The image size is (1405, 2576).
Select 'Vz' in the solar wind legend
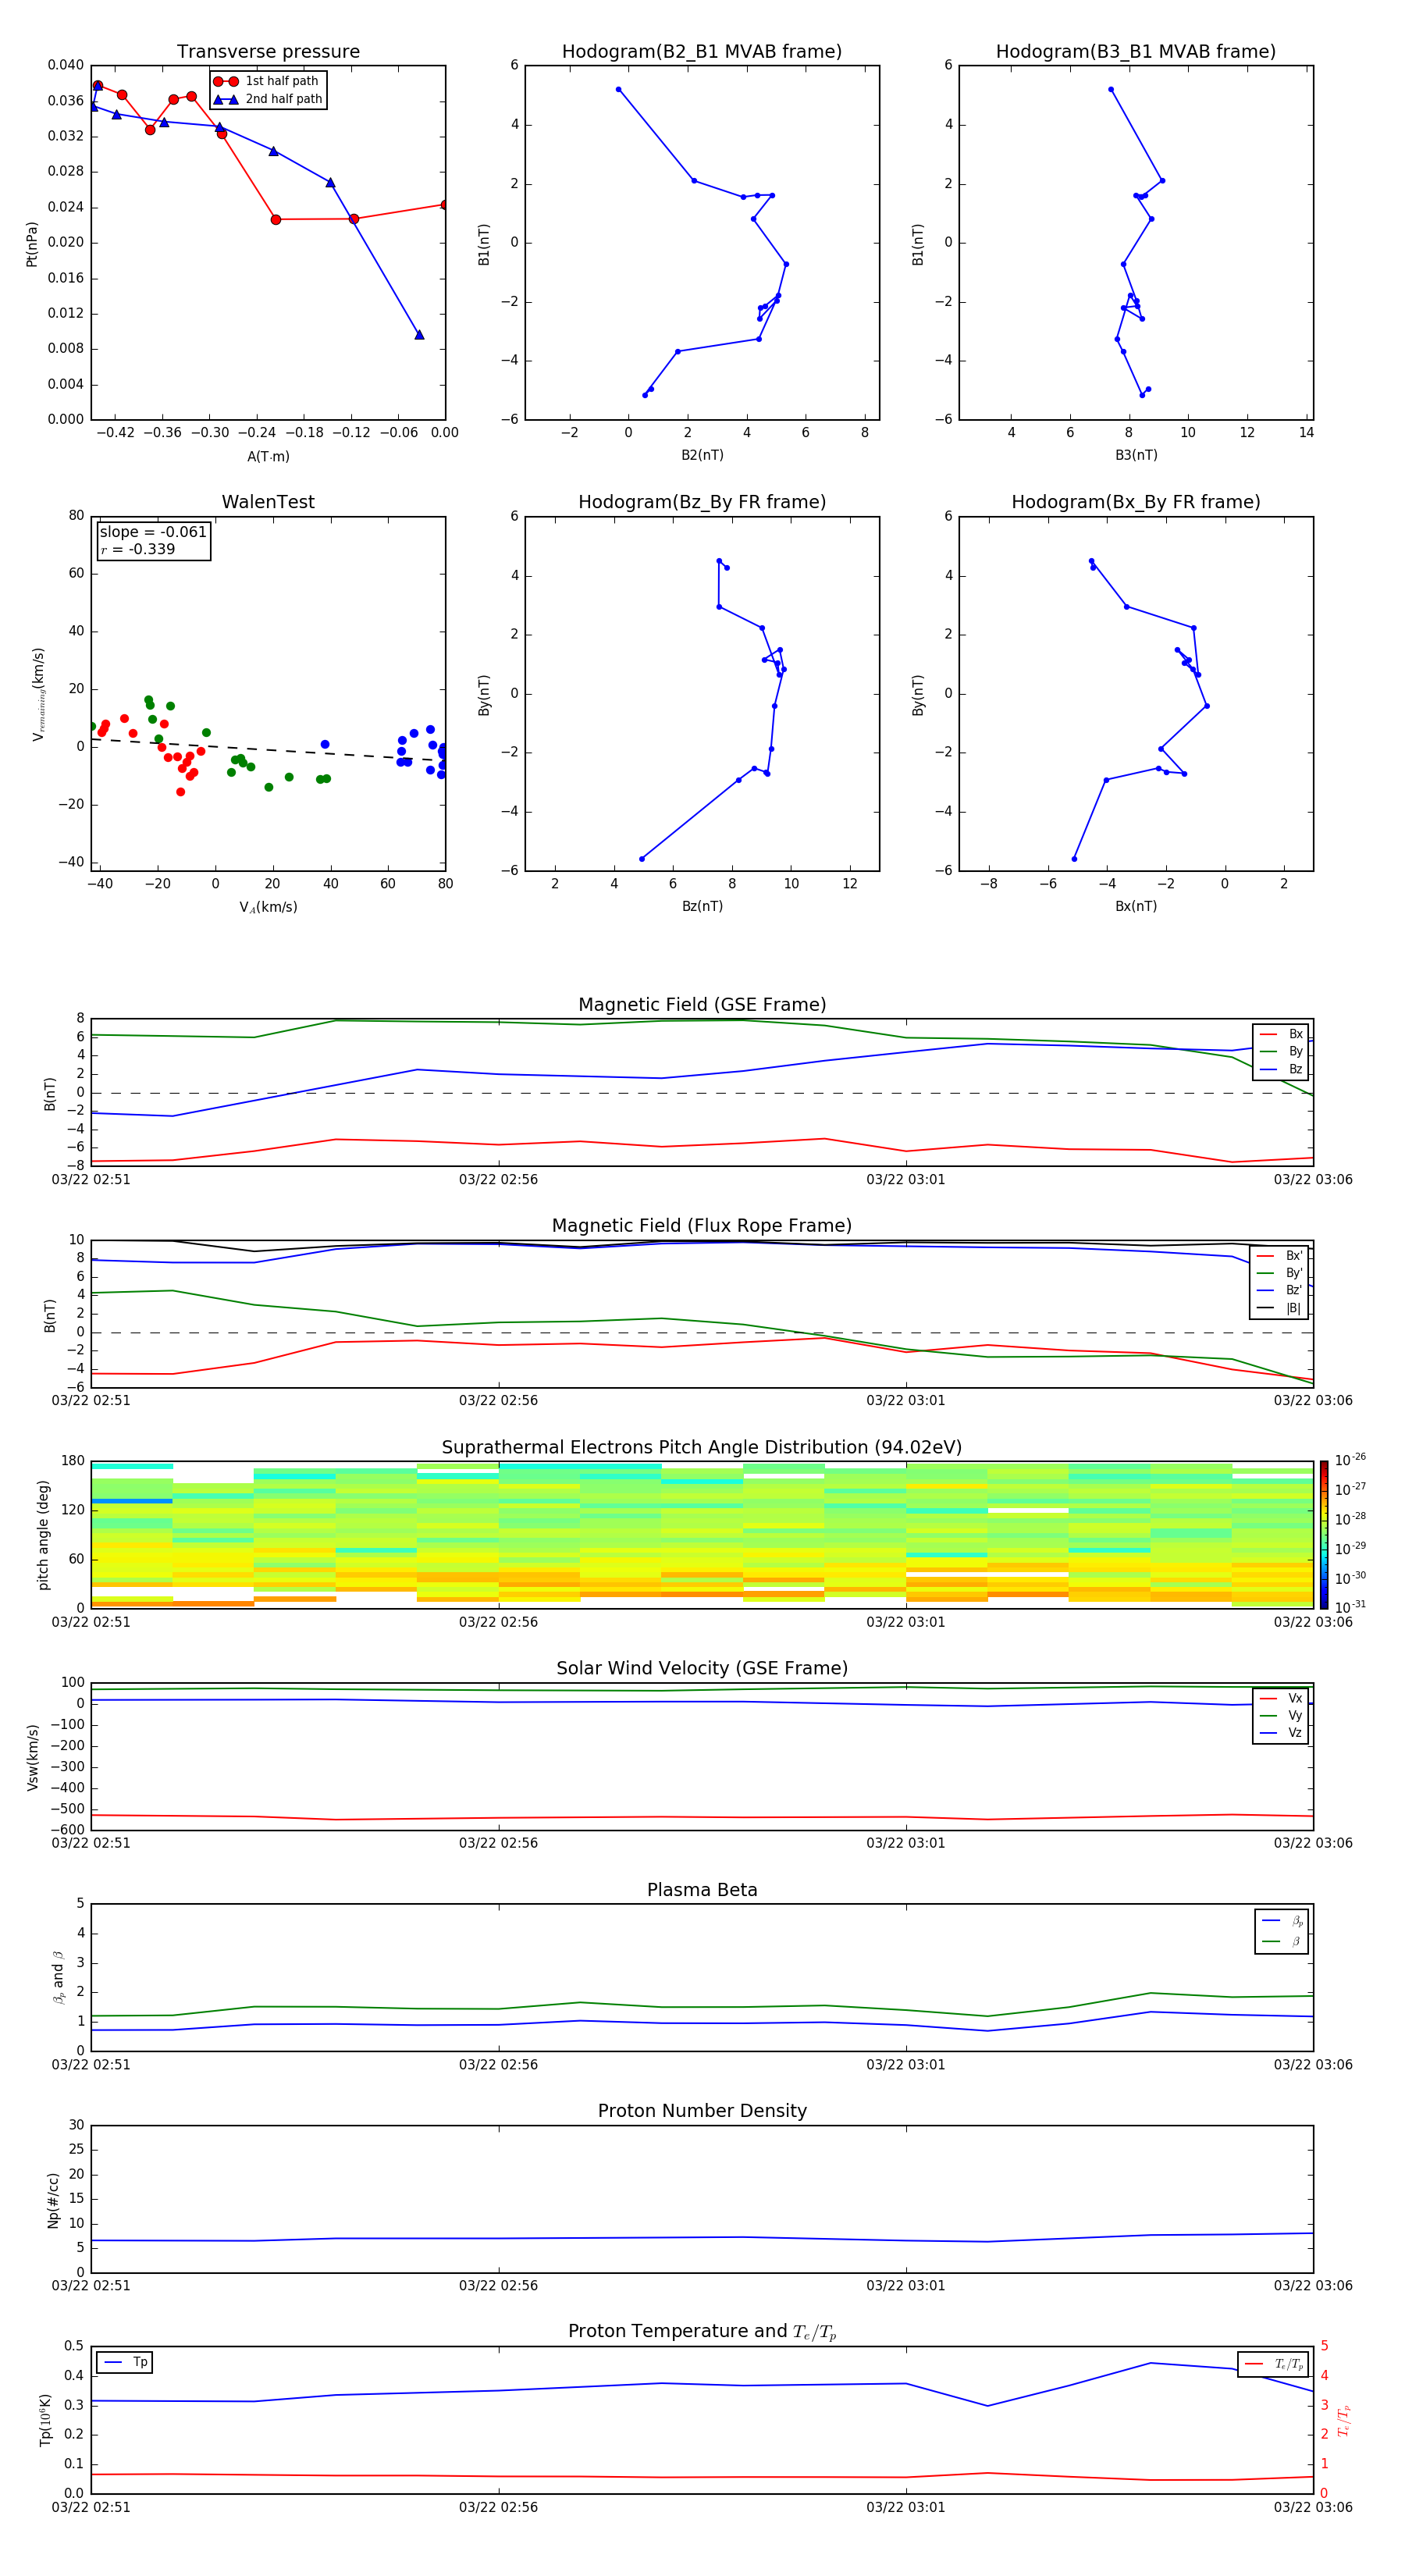click(1282, 1733)
